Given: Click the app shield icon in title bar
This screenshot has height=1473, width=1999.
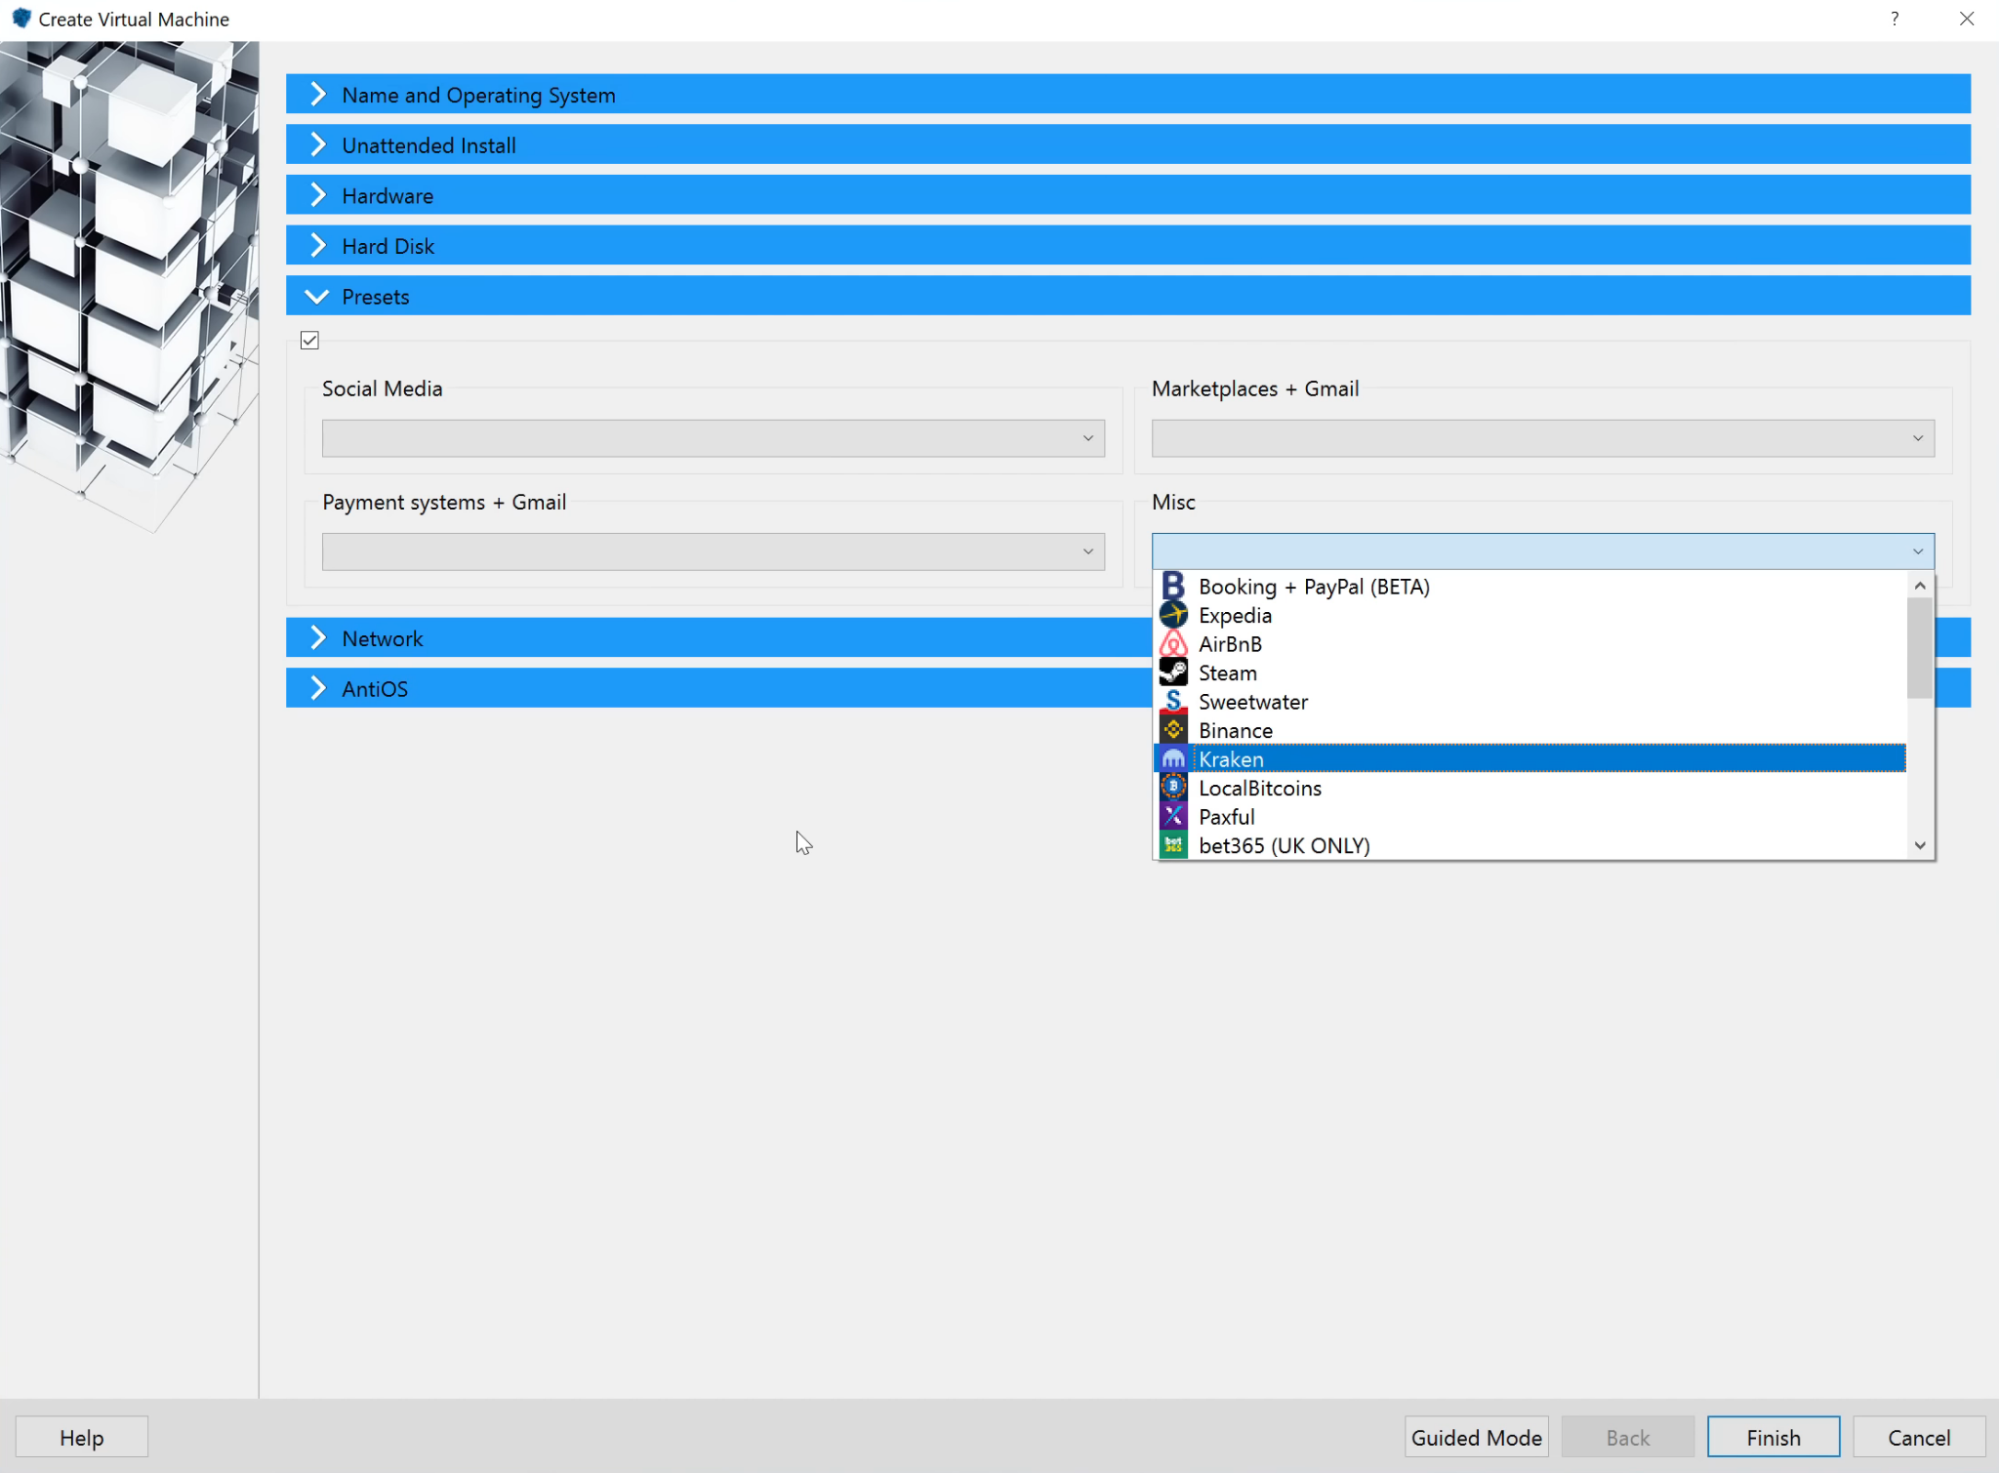Looking at the screenshot, I should tap(21, 19).
